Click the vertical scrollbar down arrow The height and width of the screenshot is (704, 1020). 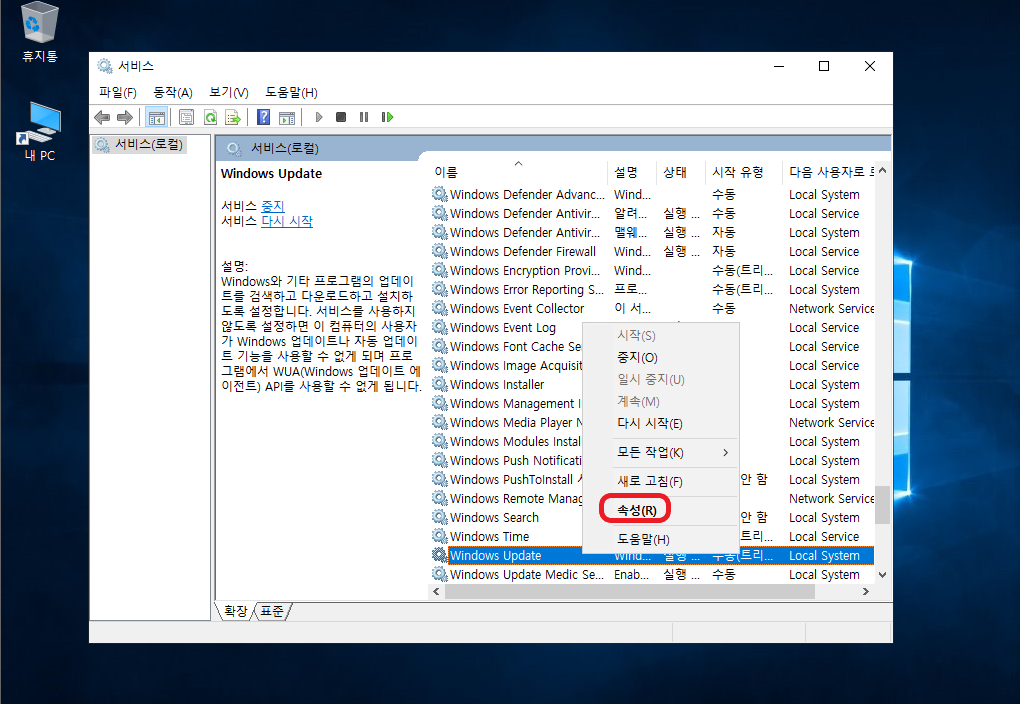(x=882, y=575)
